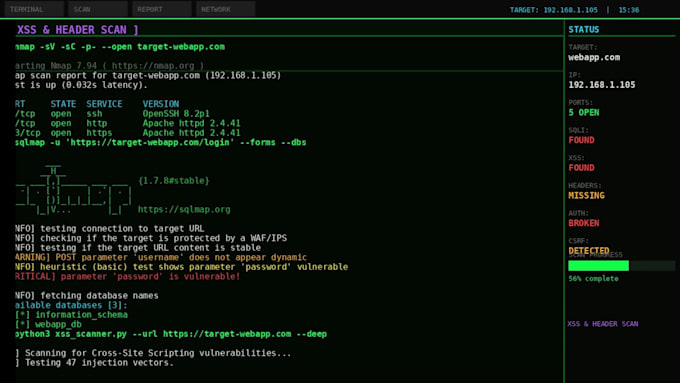Click the green scan progress bar

click(622, 265)
